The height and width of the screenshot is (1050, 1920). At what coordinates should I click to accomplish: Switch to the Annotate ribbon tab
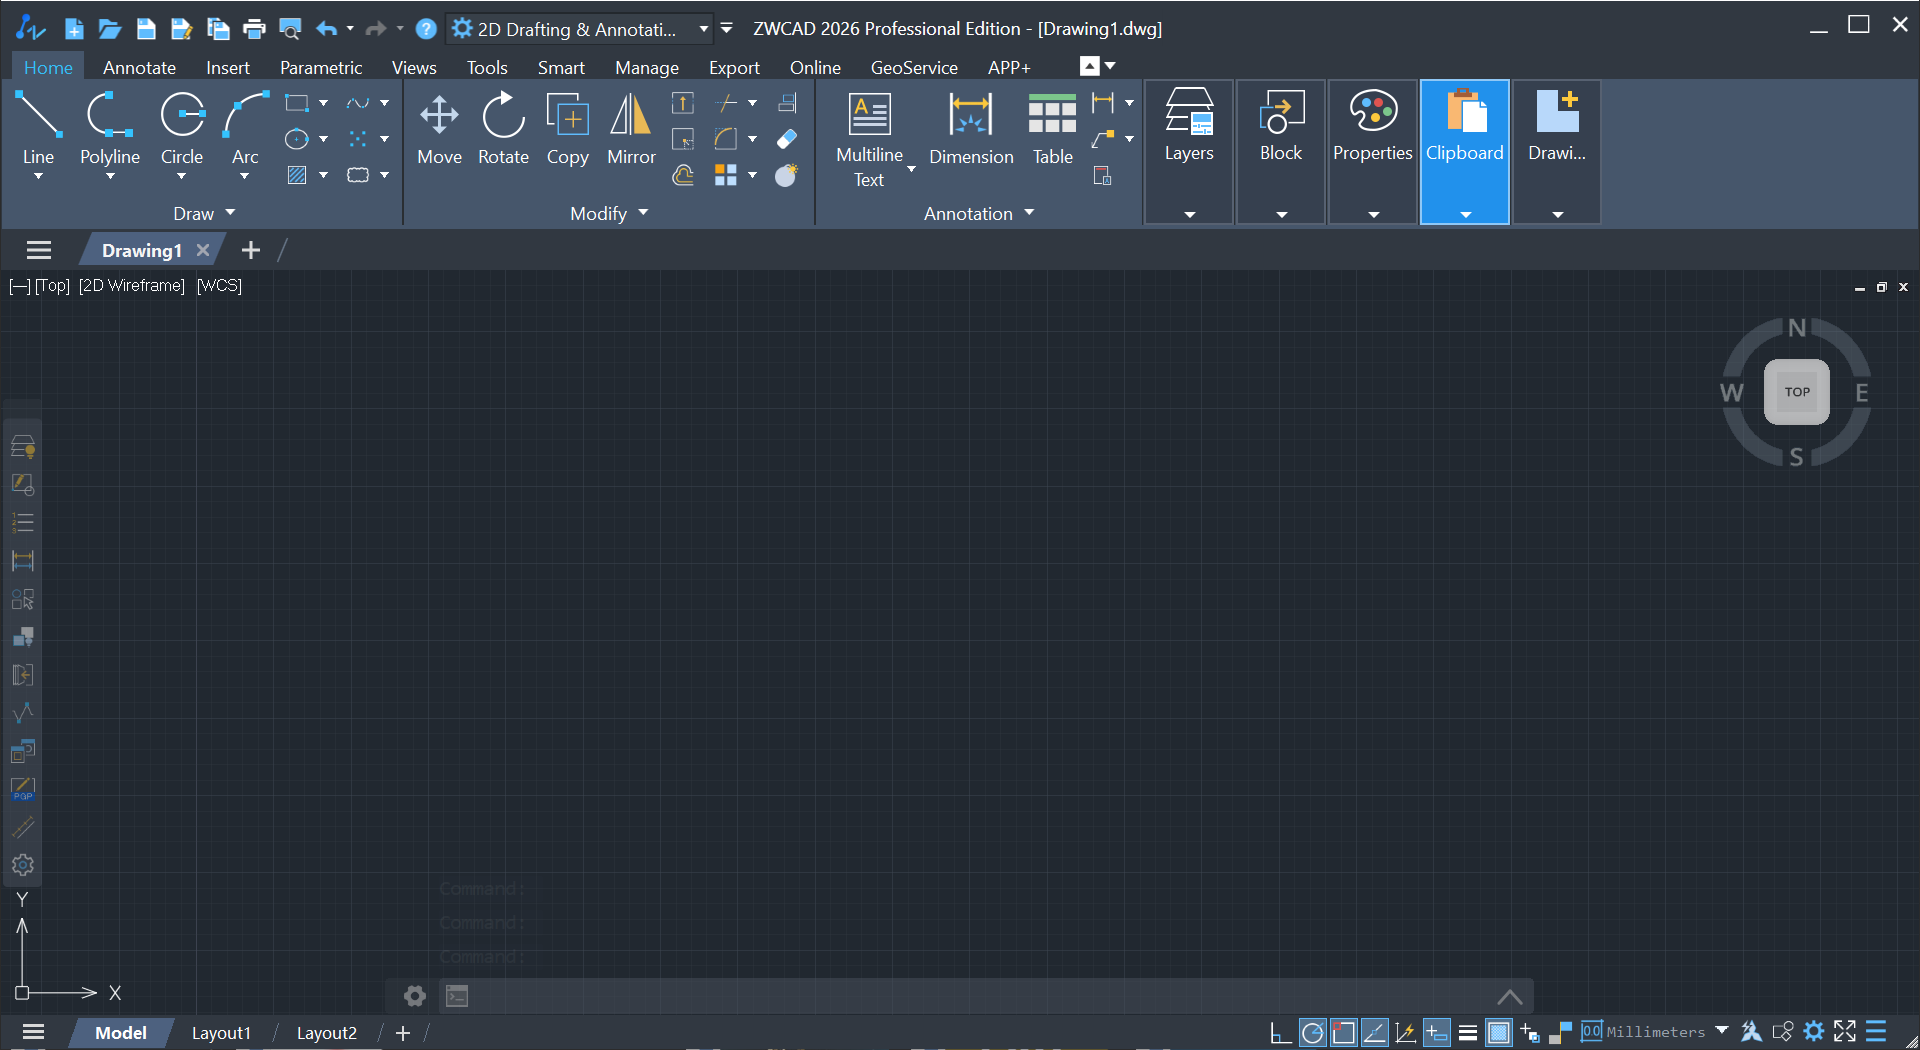tap(139, 67)
